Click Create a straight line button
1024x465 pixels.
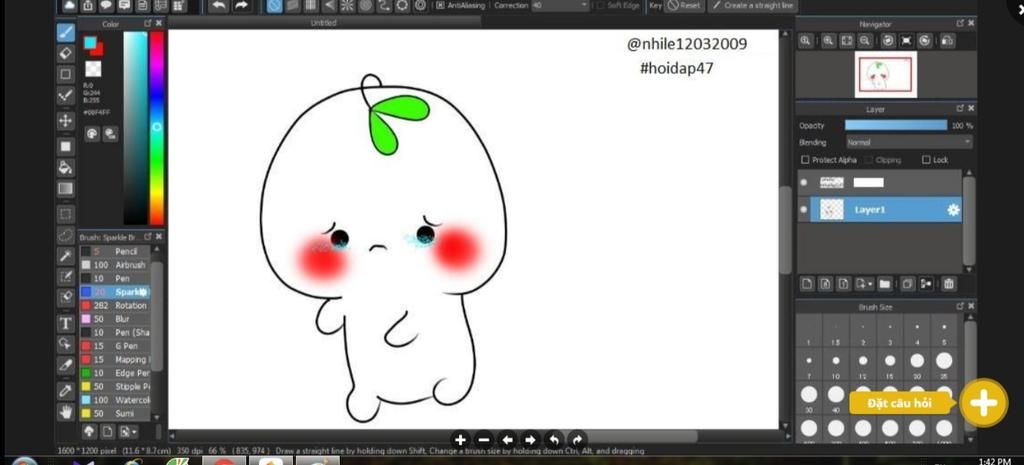click(752, 5)
